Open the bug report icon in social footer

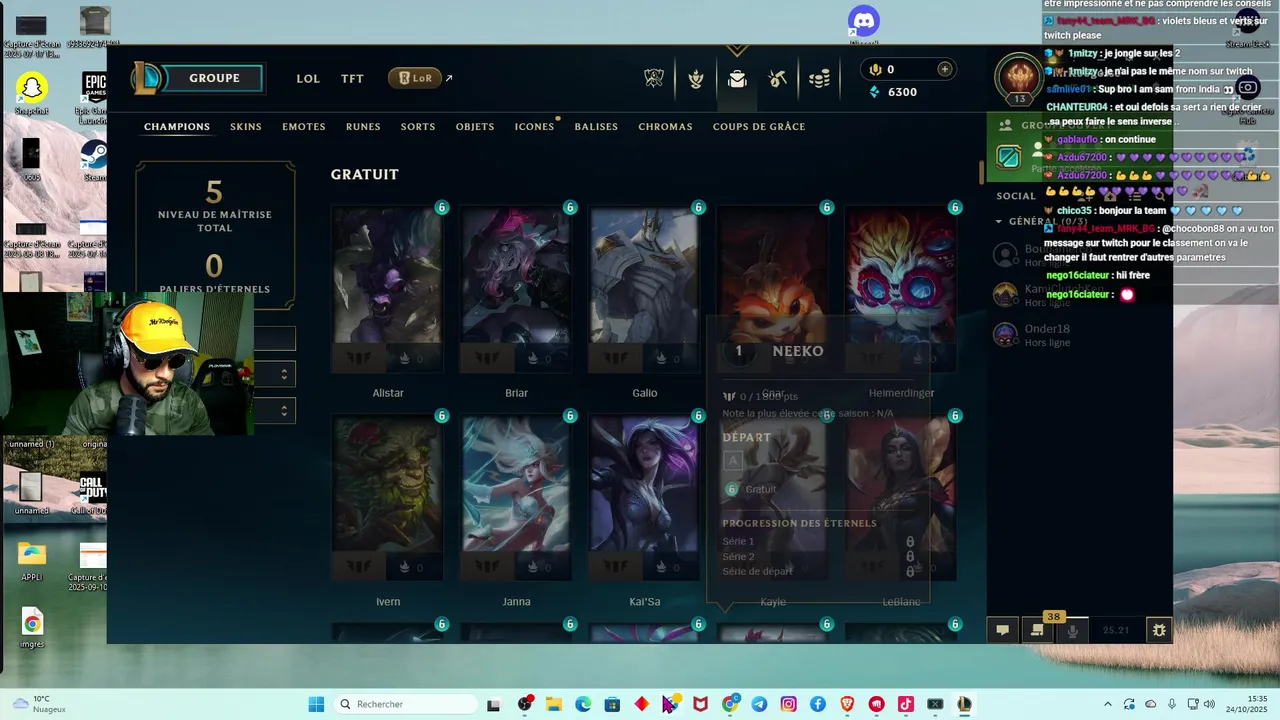tap(1159, 630)
